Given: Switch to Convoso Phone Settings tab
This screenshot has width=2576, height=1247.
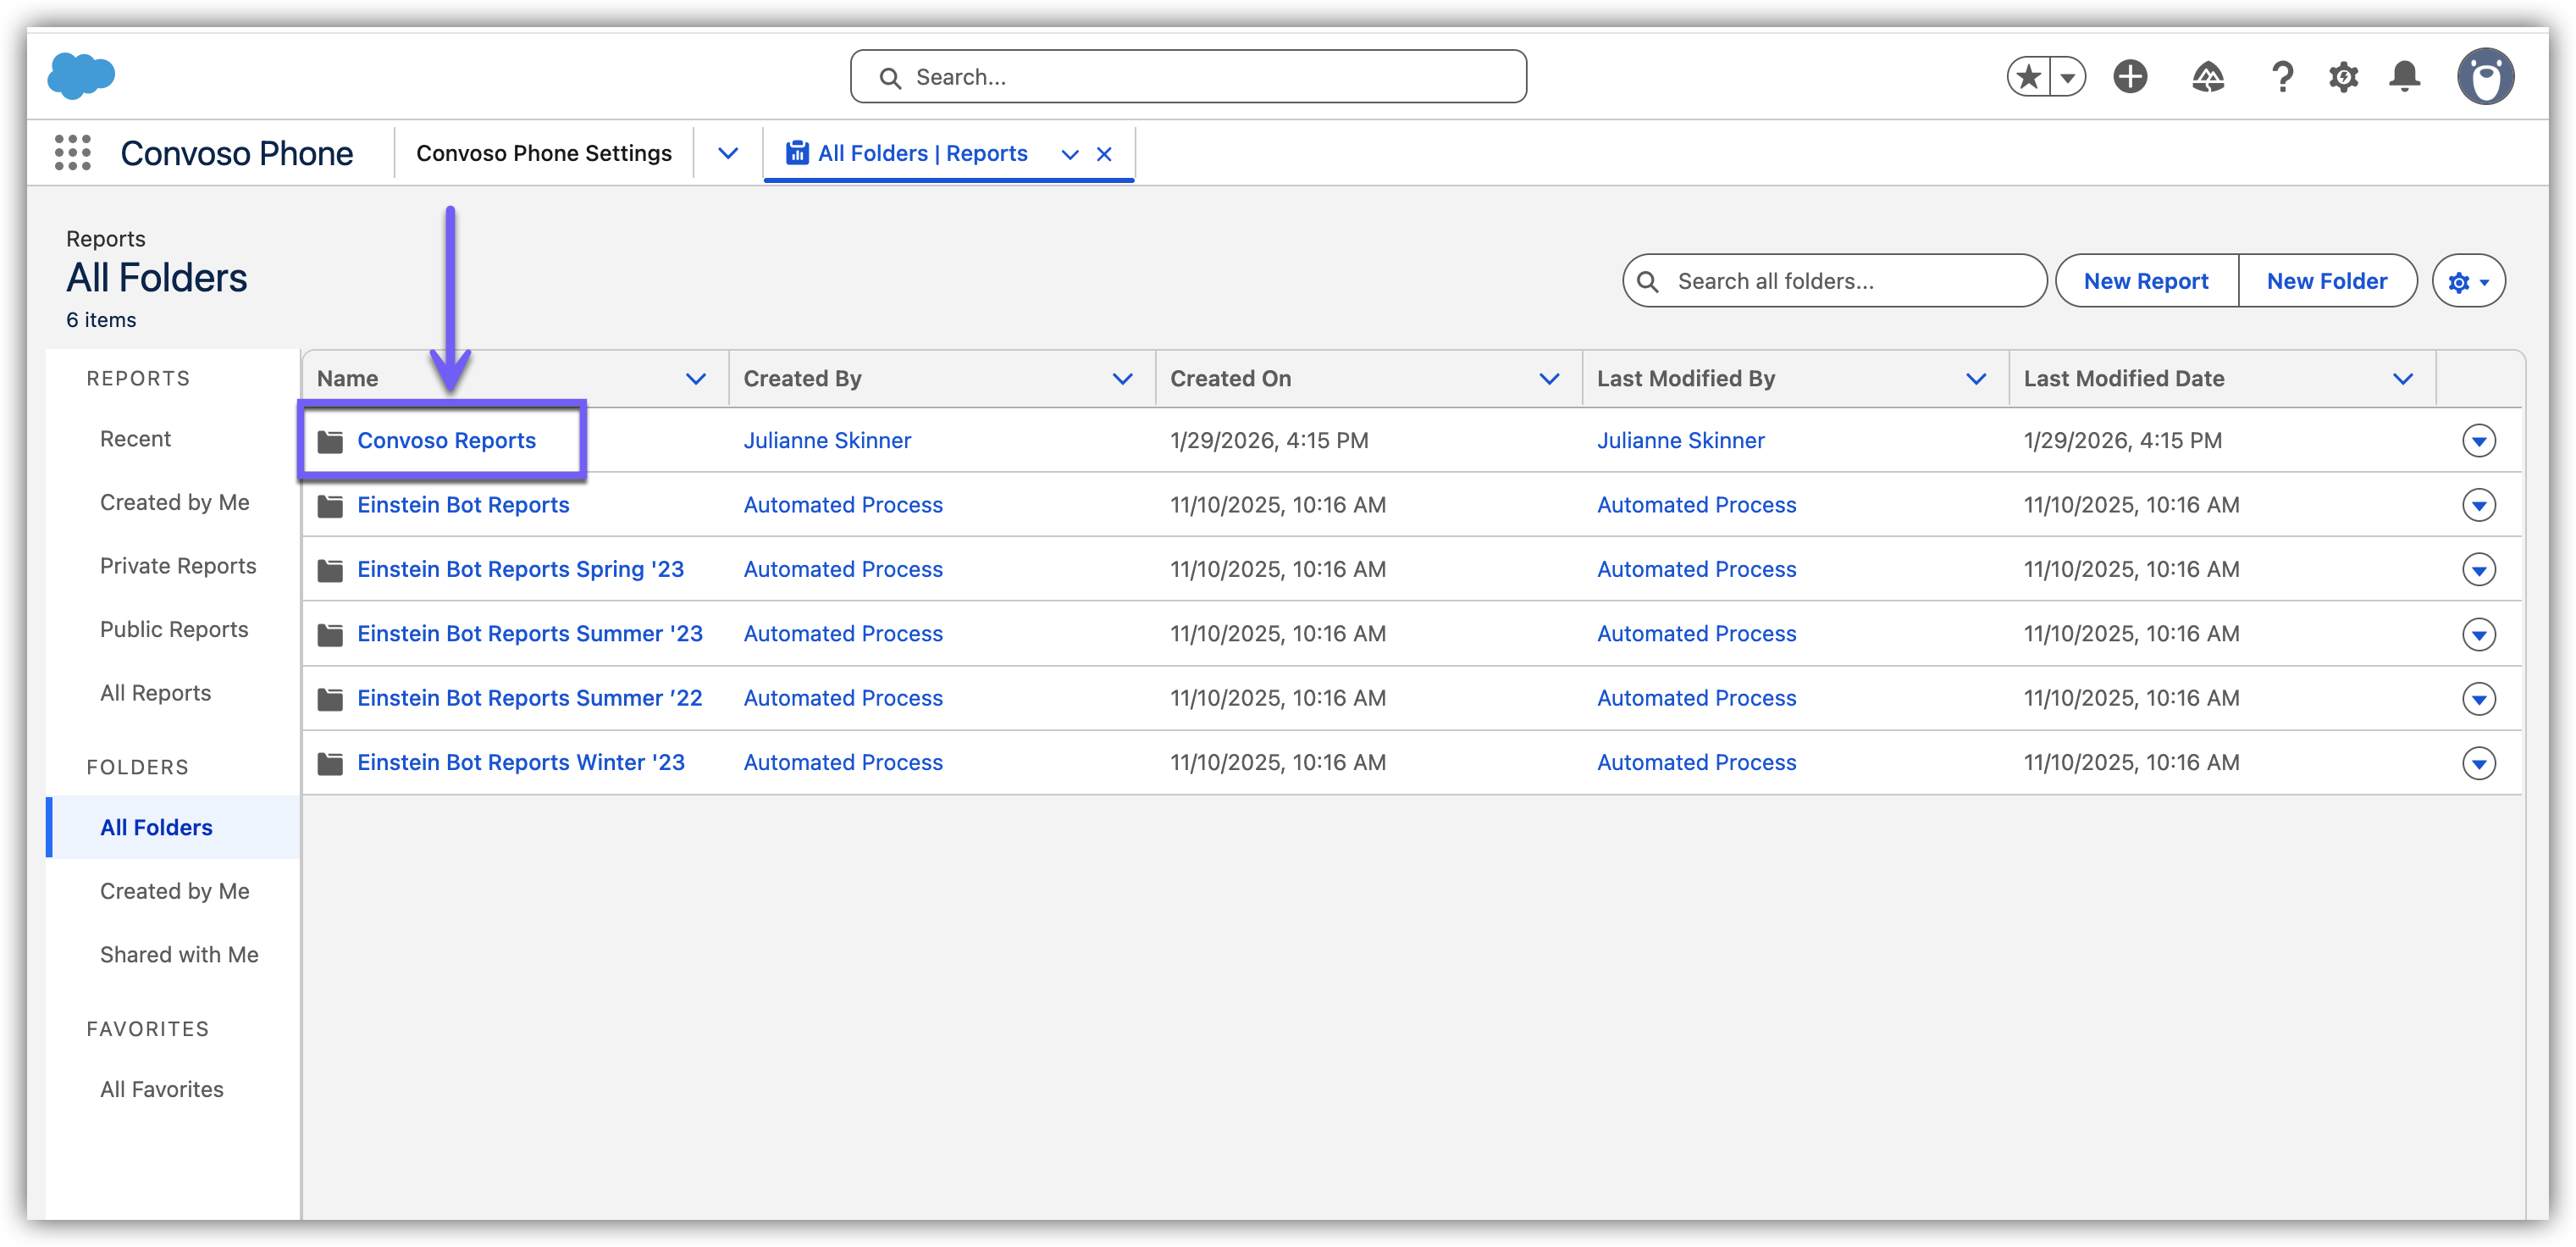Looking at the screenshot, I should (543, 153).
